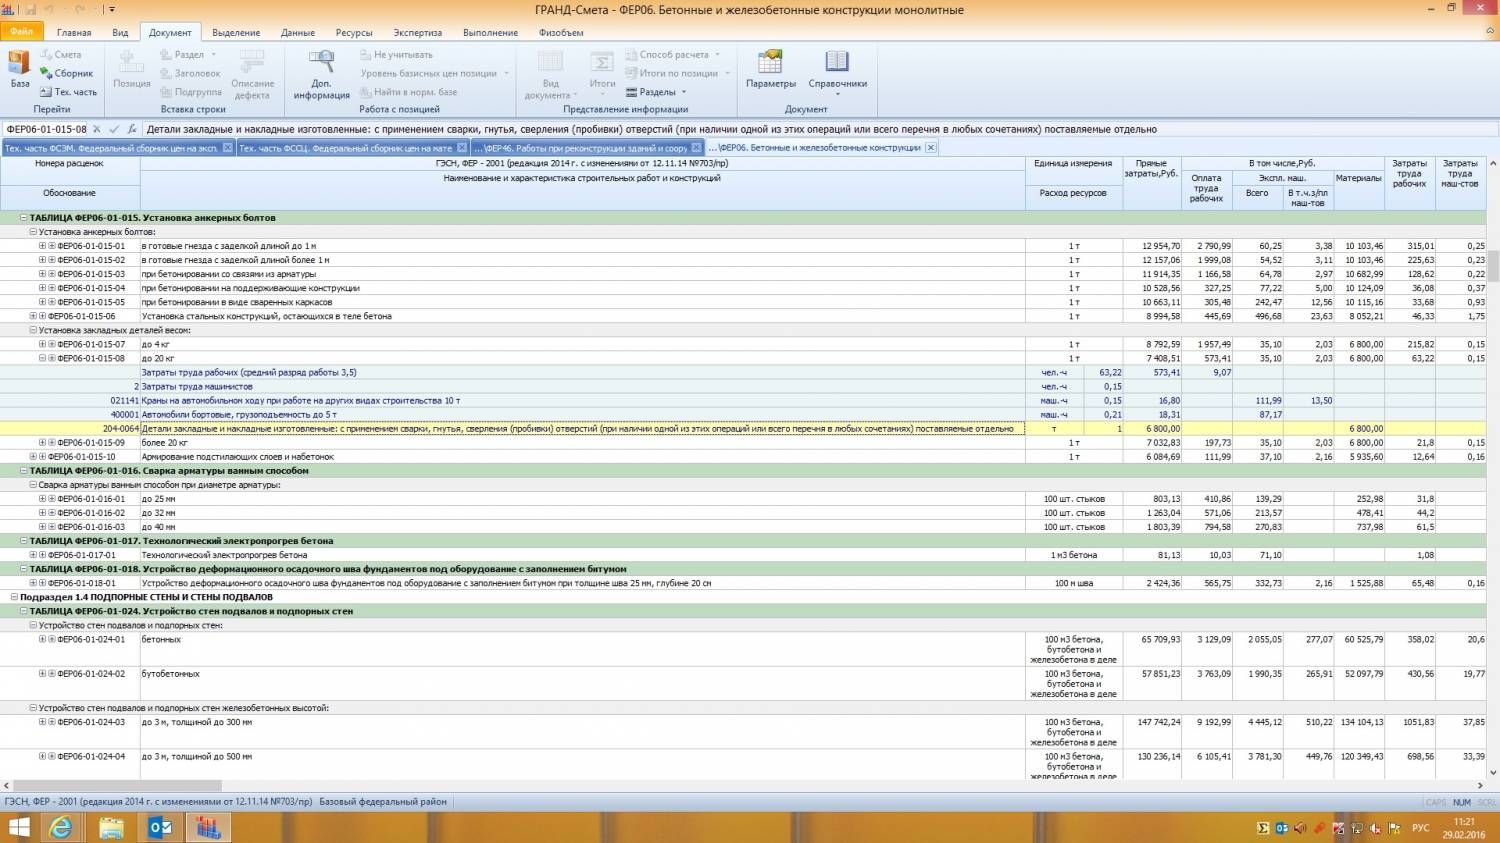Open the Файл menu

click(x=21, y=32)
